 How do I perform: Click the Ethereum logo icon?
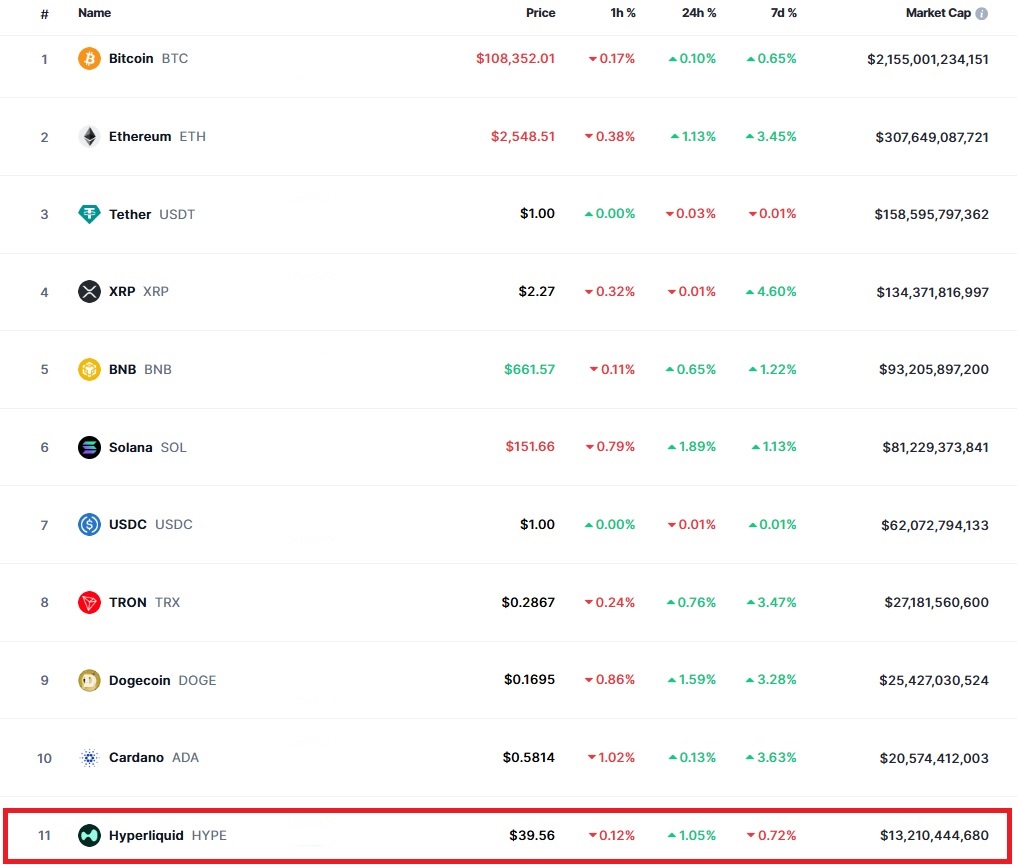click(x=90, y=136)
